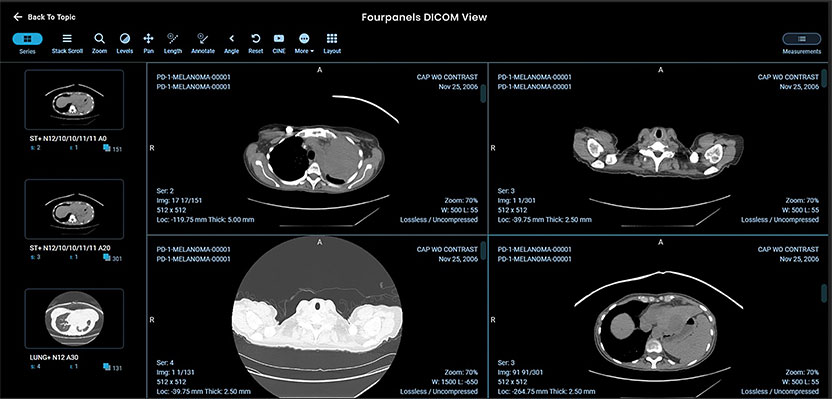832x399 pixels.
Task: Click 'Img: 17 17/151' text
Action: click(179, 201)
